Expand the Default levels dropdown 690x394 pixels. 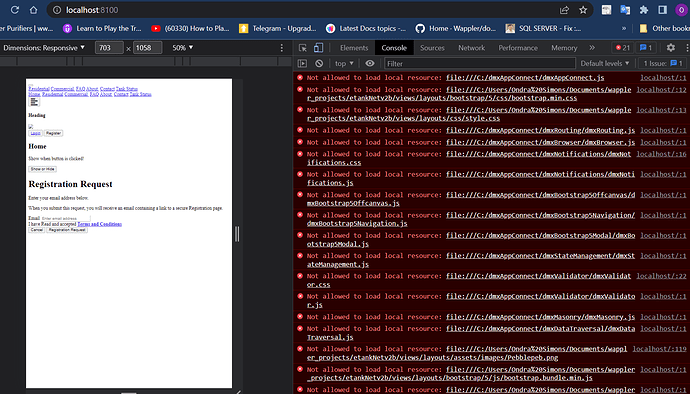[605, 63]
